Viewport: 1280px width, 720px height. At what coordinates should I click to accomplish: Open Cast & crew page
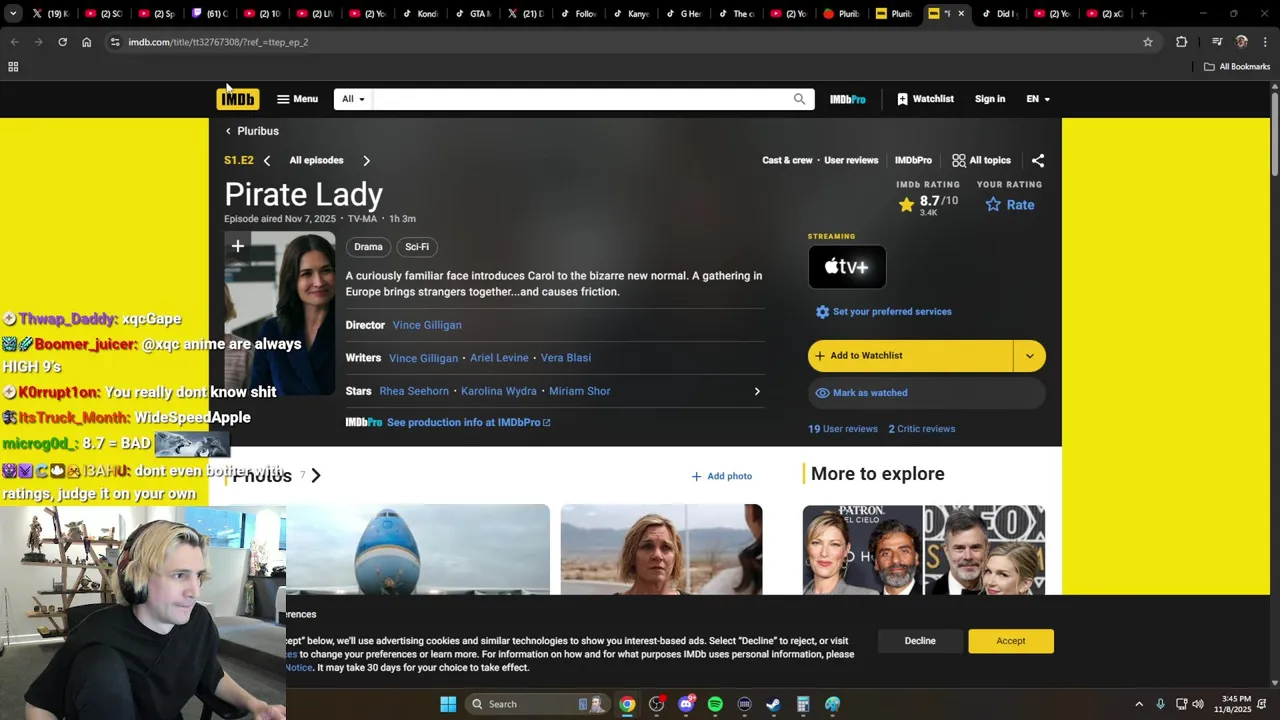787,160
